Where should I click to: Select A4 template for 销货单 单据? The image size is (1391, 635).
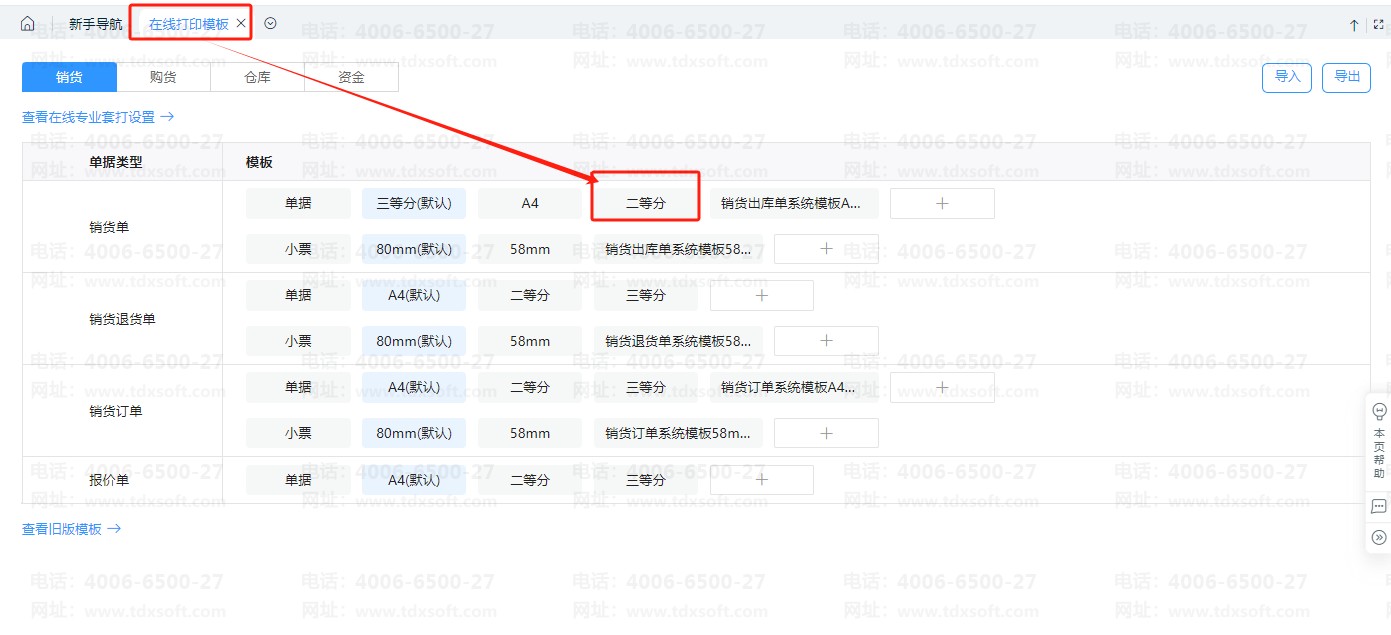point(530,203)
